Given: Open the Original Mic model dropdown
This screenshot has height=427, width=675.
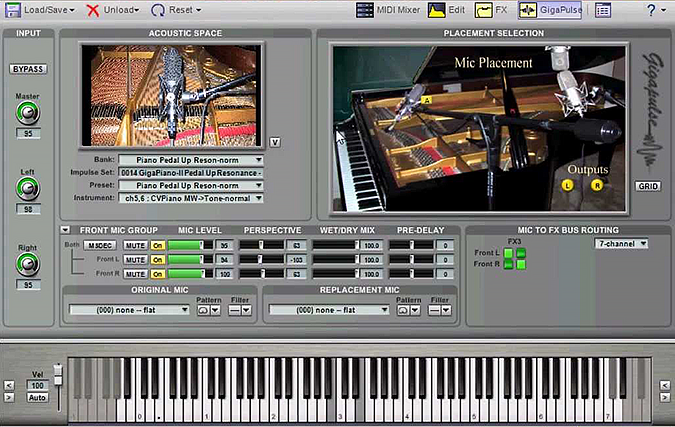Looking at the screenshot, I should [x=130, y=310].
